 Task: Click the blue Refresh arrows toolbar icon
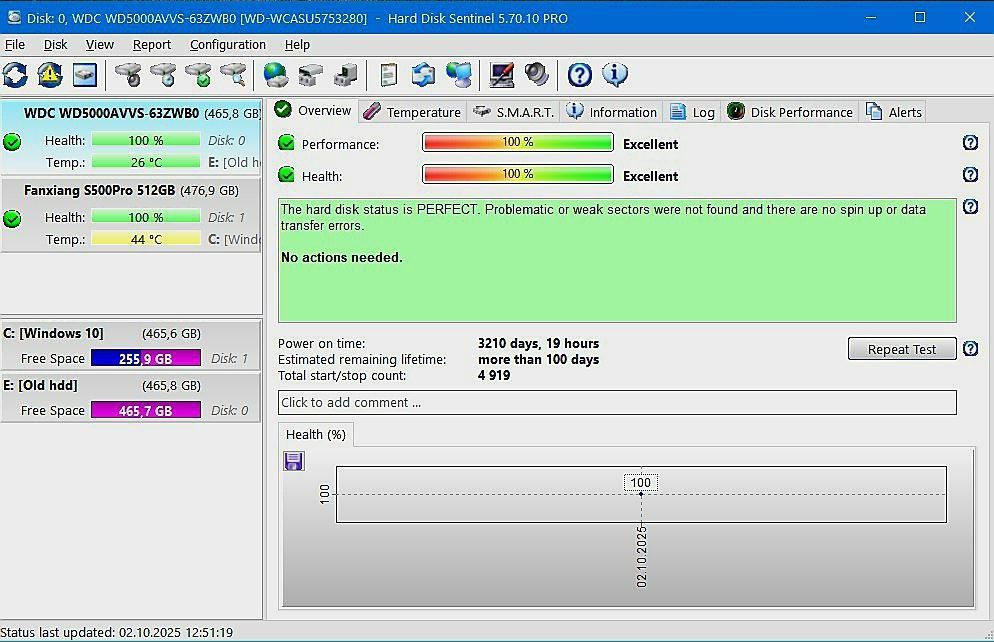click(15, 75)
